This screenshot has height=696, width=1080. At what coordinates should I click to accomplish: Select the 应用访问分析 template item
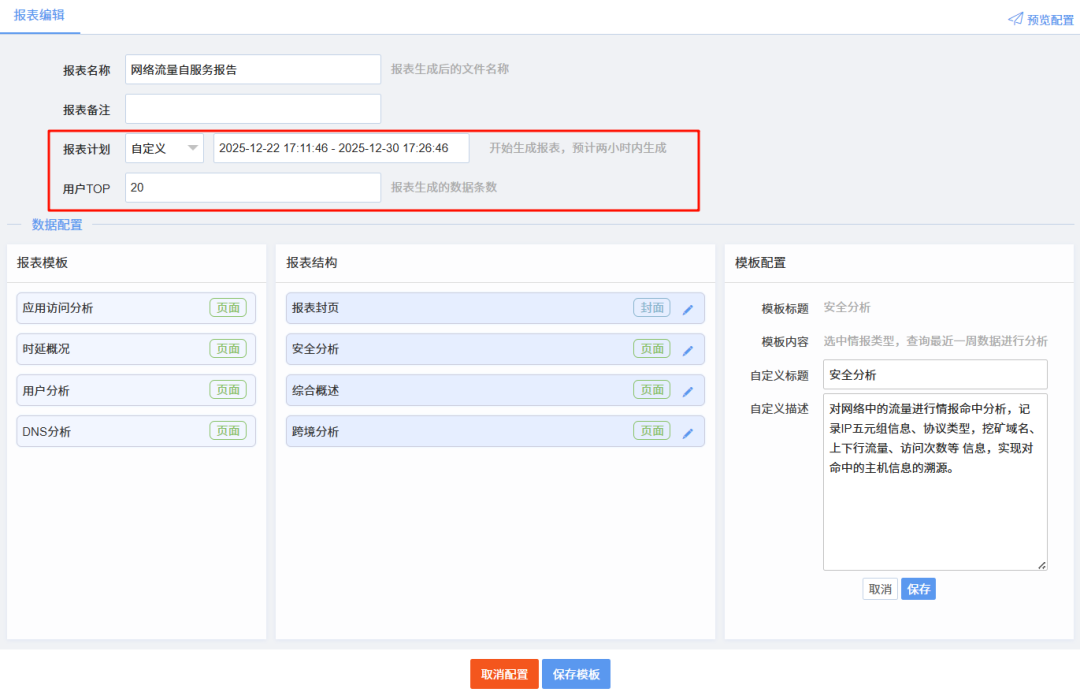pos(136,308)
